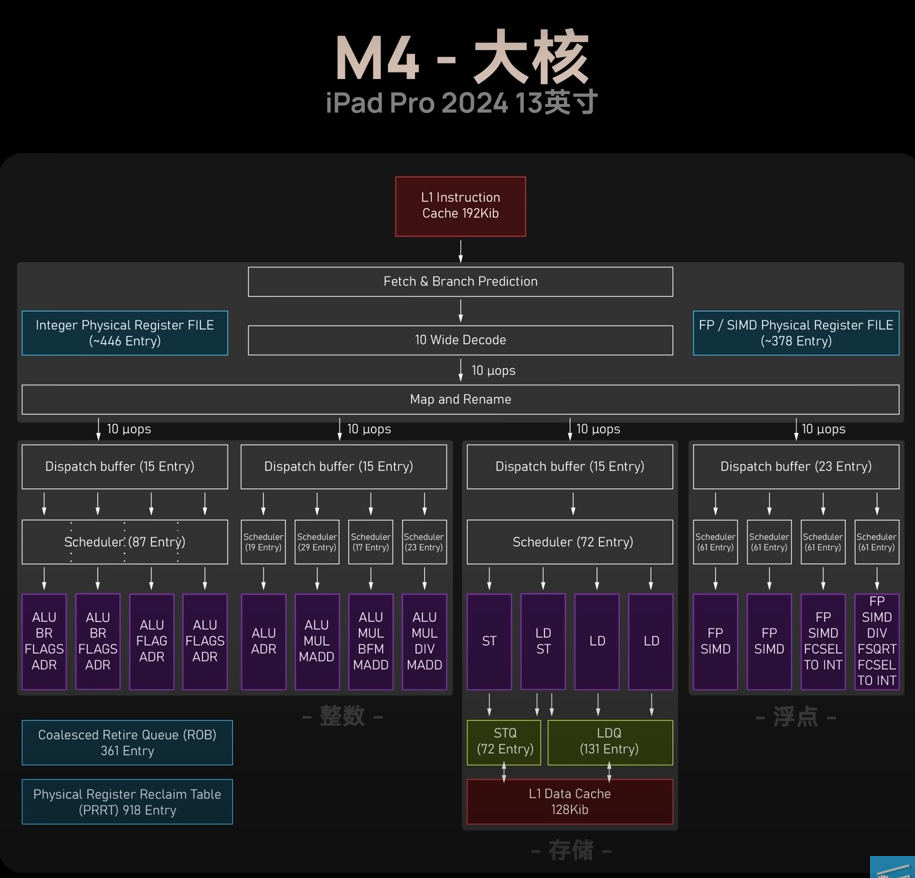The height and width of the screenshot is (878, 915).
Task: Select the Scheduler (23 Entry) box
Action: coord(424,542)
